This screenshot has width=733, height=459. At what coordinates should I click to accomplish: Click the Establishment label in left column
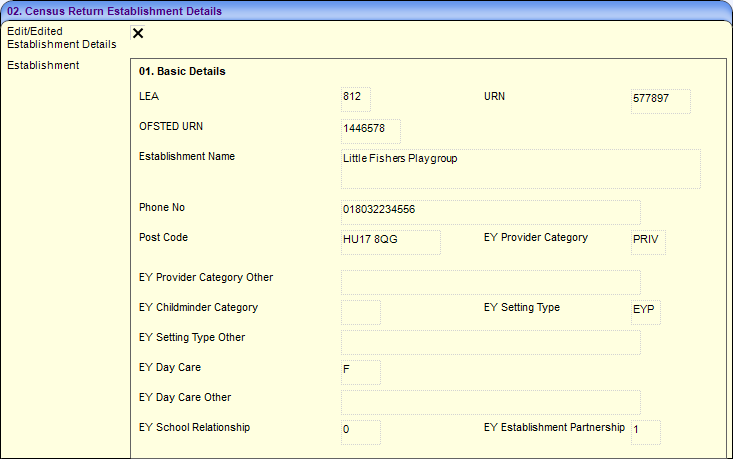[43, 66]
